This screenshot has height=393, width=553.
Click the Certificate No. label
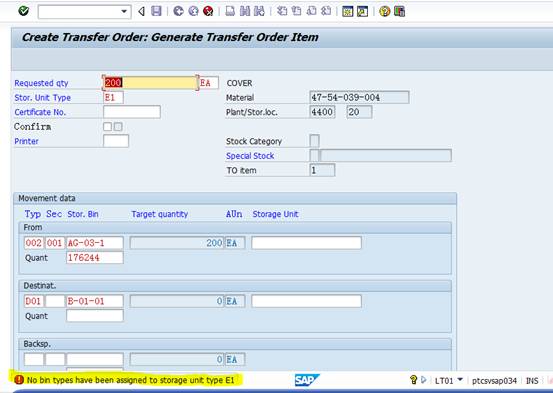pyautogui.click(x=40, y=112)
